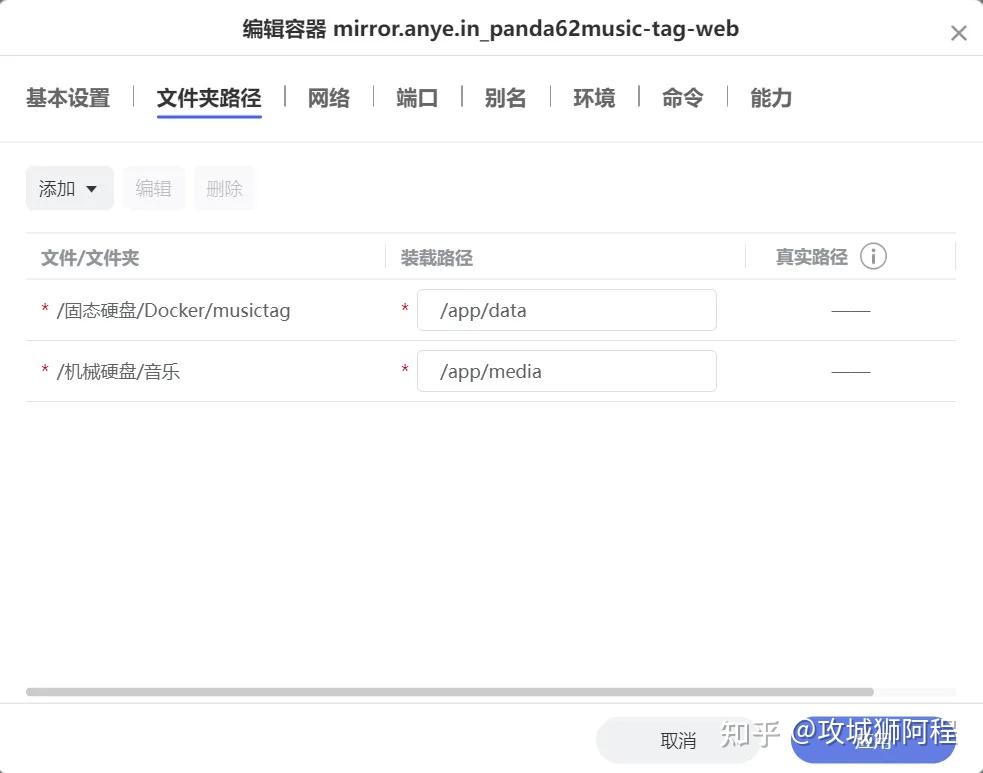Switch to the 环境 tab
Screen dimensions: 983x773
tap(593, 97)
